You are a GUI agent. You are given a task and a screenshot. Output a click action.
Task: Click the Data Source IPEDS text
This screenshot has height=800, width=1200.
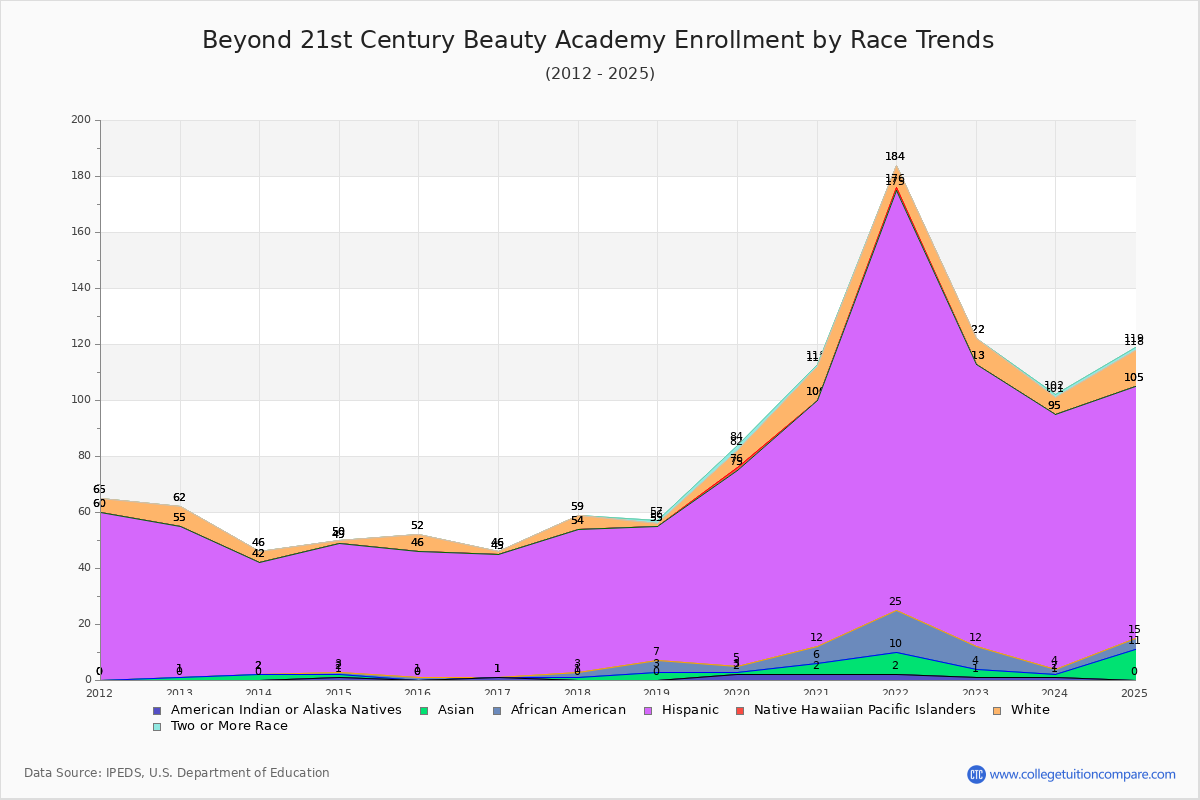click(x=177, y=773)
